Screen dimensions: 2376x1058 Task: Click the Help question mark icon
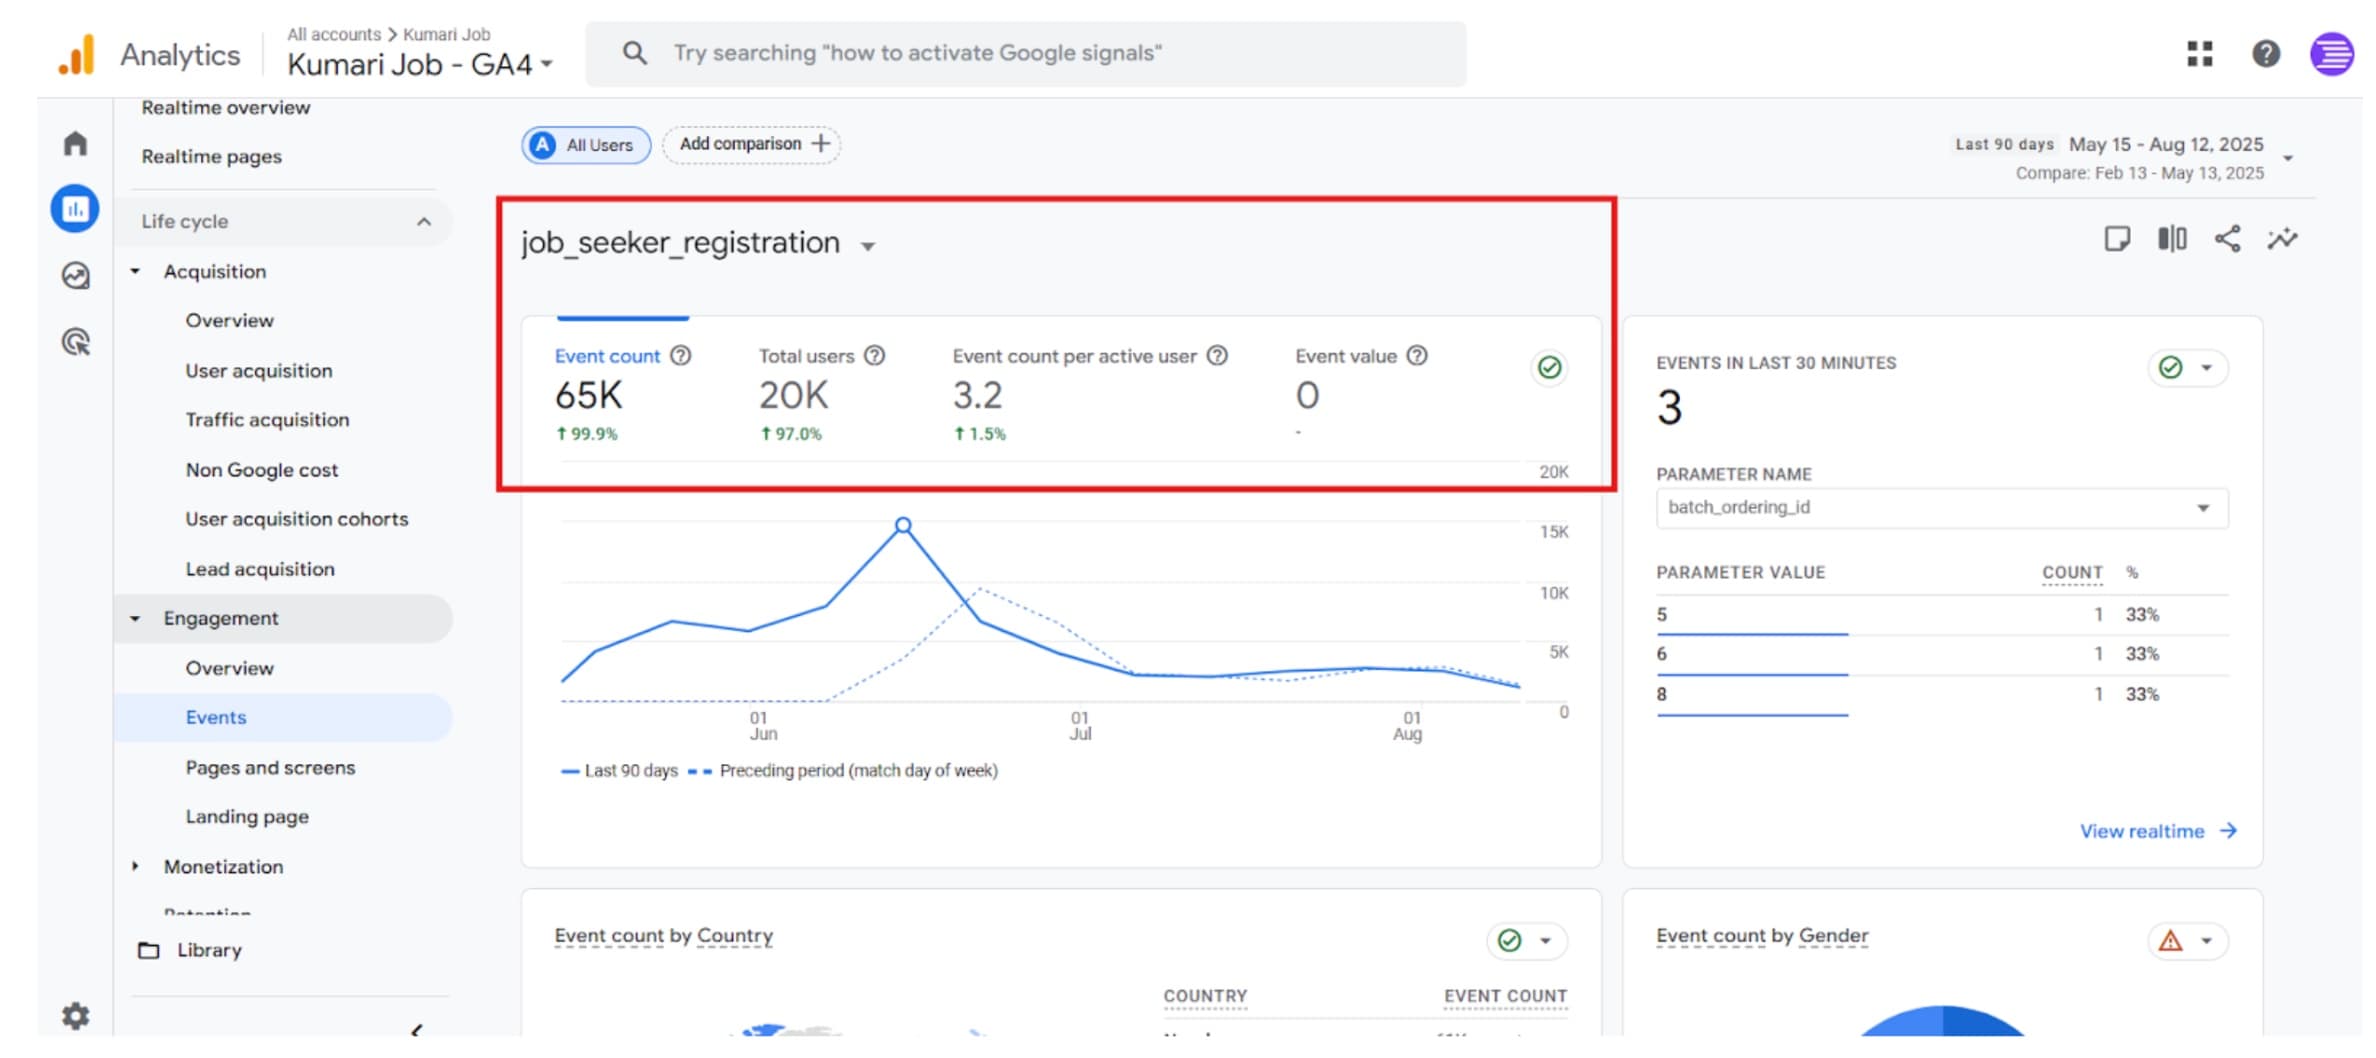coord(2265,54)
